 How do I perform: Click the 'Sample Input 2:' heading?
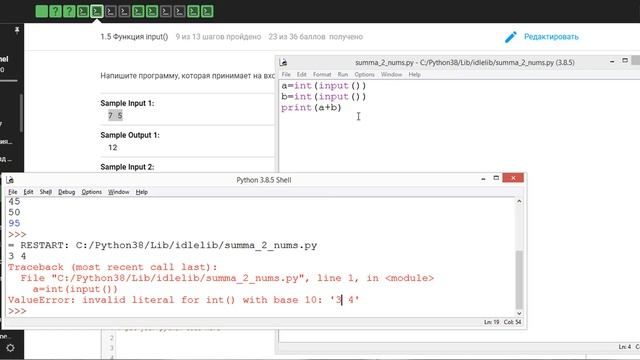(127, 167)
